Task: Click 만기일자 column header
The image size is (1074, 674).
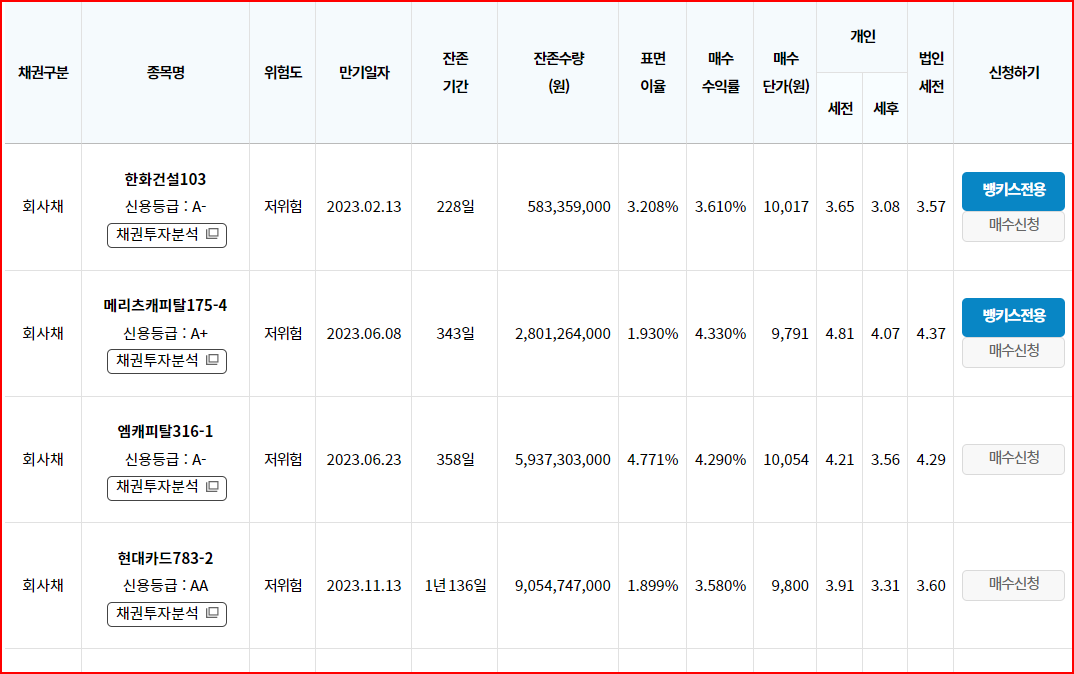Action: pyautogui.click(x=364, y=73)
